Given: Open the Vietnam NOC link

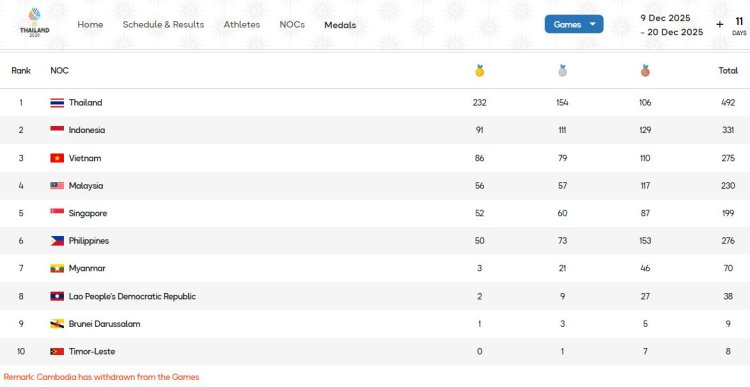Looking at the screenshot, I should 85,158.
